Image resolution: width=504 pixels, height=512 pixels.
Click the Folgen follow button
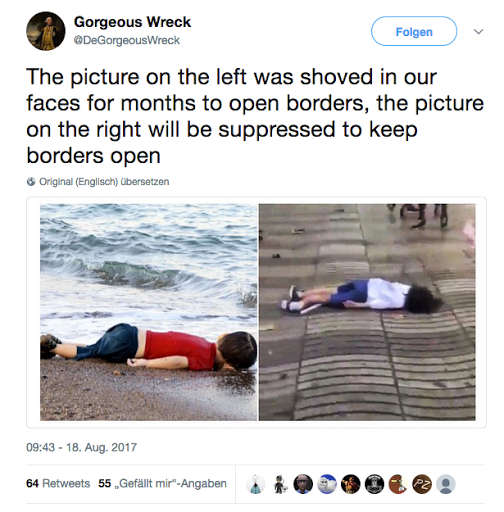[x=414, y=31]
